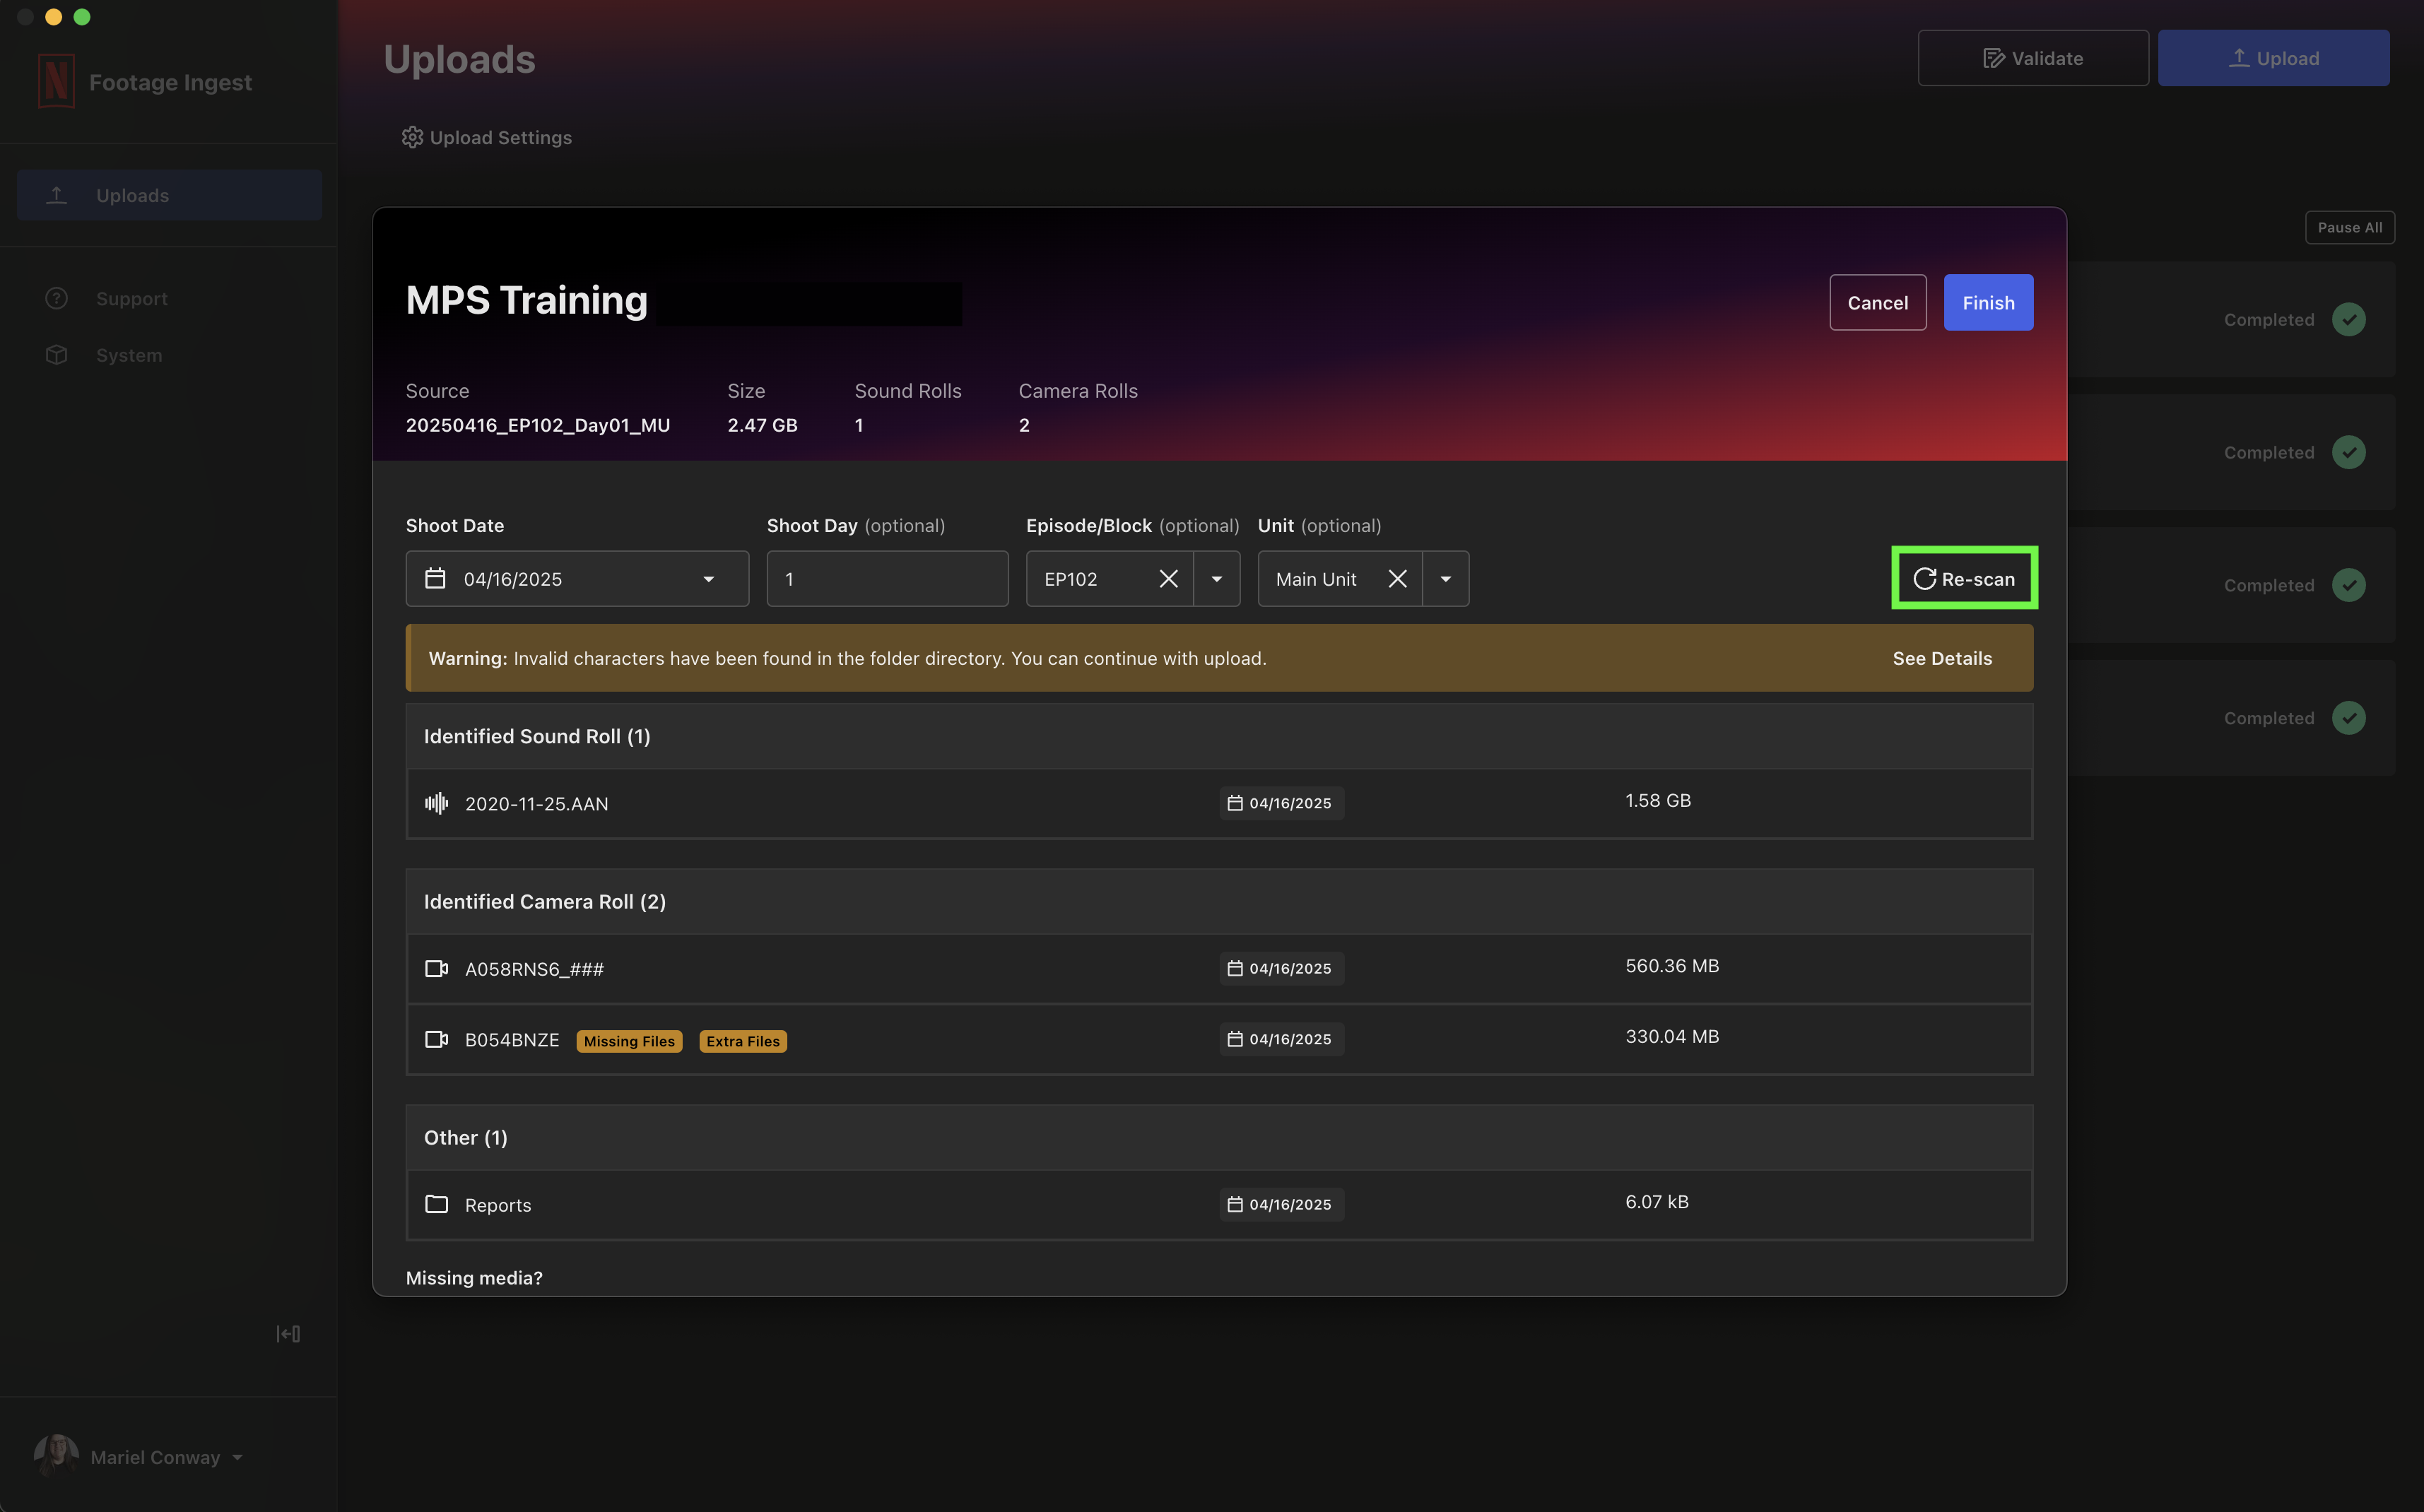Click the 2.47 GB size value

pyautogui.click(x=762, y=425)
